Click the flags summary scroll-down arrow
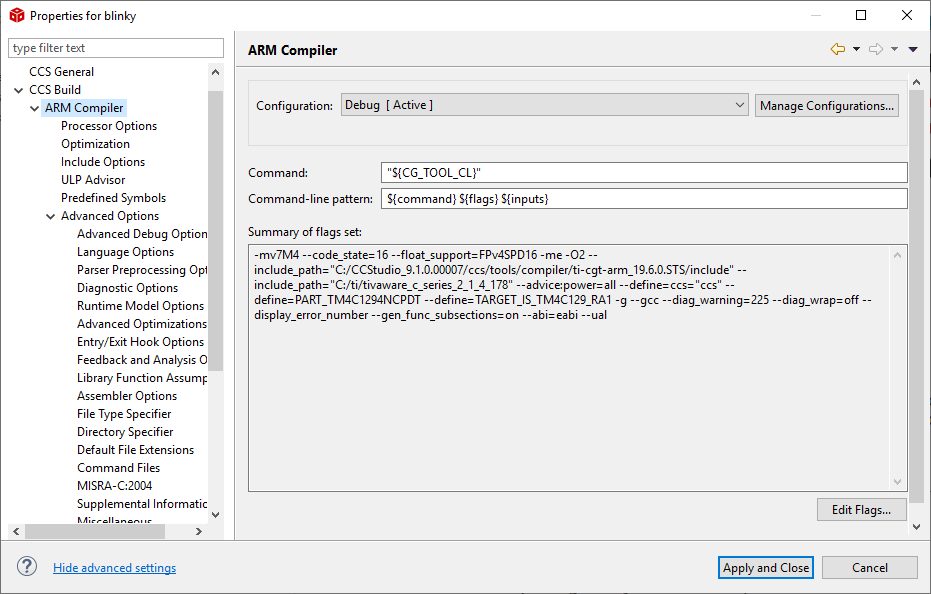The width and height of the screenshot is (931, 594). click(x=897, y=482)
